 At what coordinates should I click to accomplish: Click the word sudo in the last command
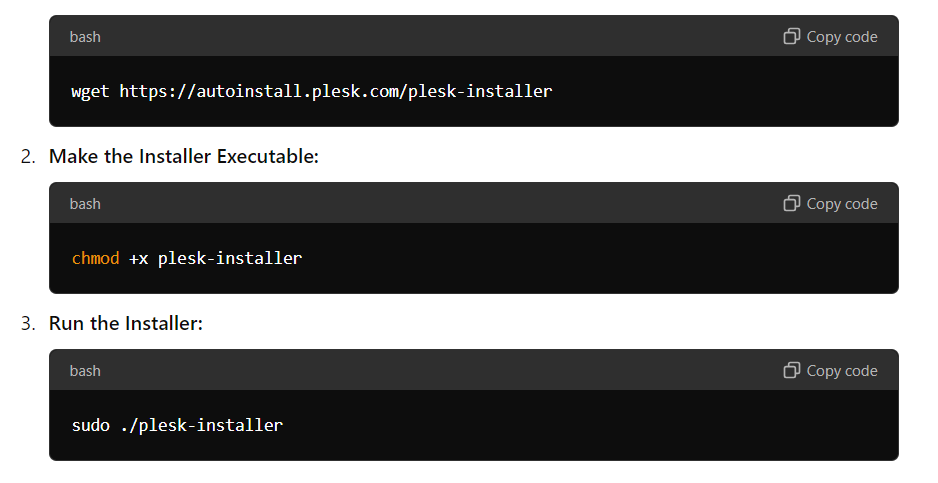tap(91, 426)
